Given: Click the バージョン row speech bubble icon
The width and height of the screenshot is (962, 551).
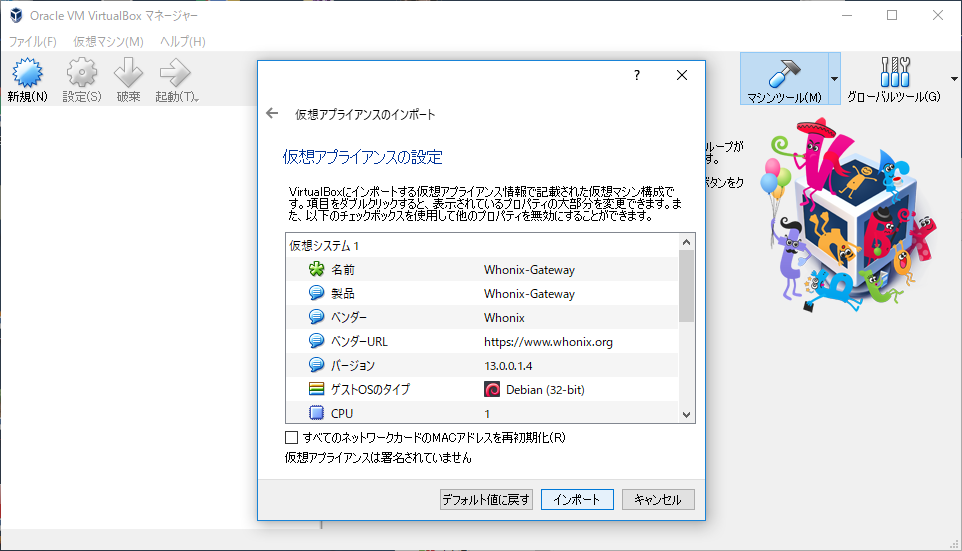Looking at the screenshot, I should tap(317, 364).
